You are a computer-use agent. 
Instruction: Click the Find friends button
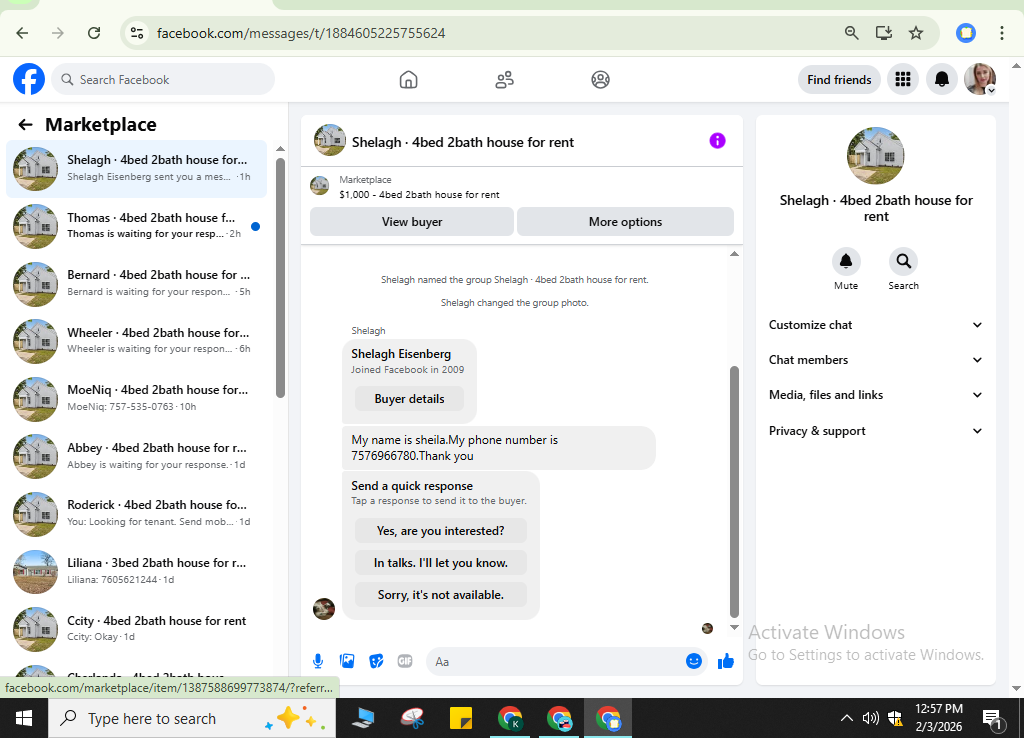[x=839, y=80]
